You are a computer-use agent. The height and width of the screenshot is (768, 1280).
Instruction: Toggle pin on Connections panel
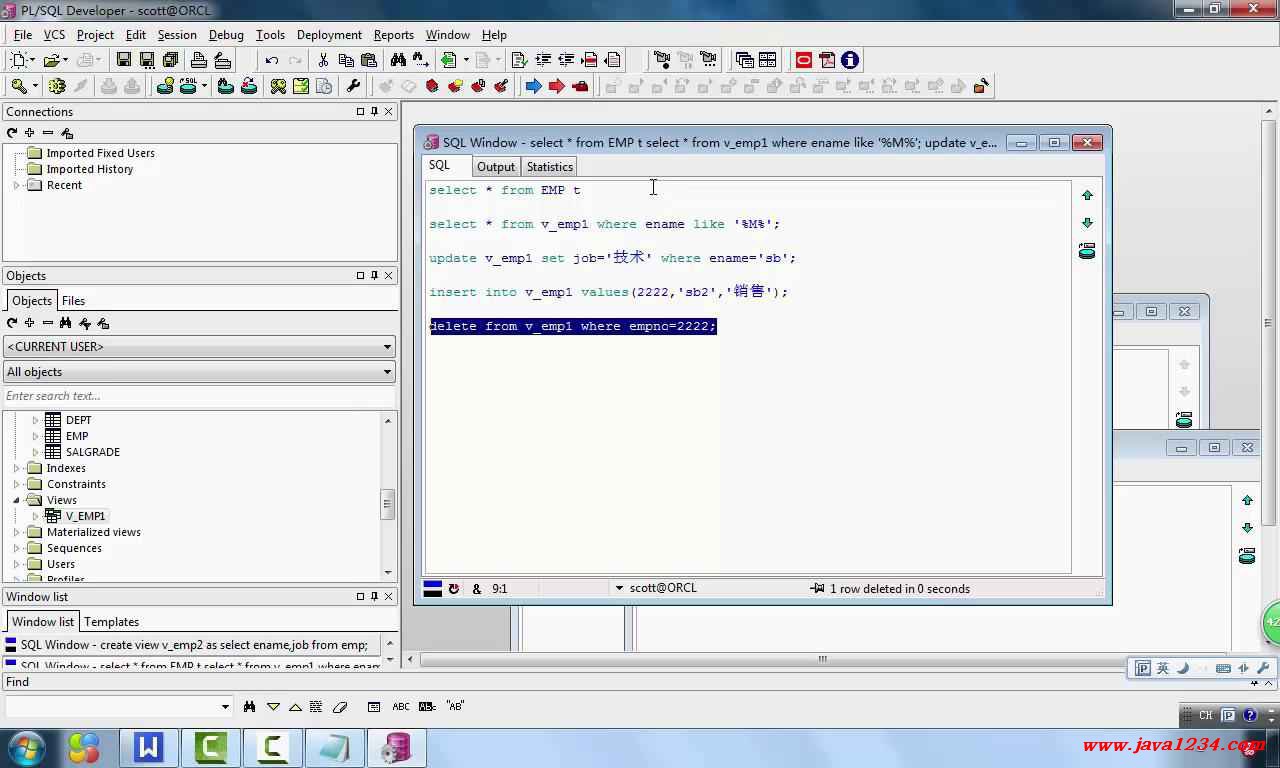click(x=375, y=111)
